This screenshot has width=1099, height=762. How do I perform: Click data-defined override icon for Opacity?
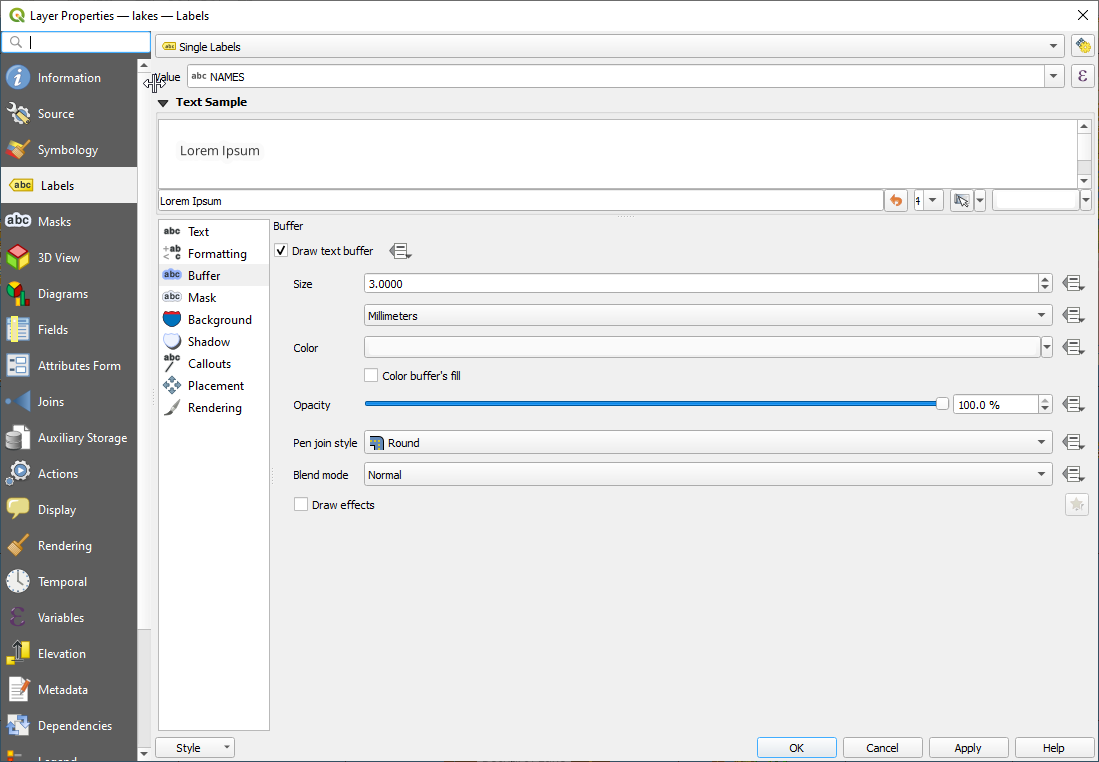1074,405
